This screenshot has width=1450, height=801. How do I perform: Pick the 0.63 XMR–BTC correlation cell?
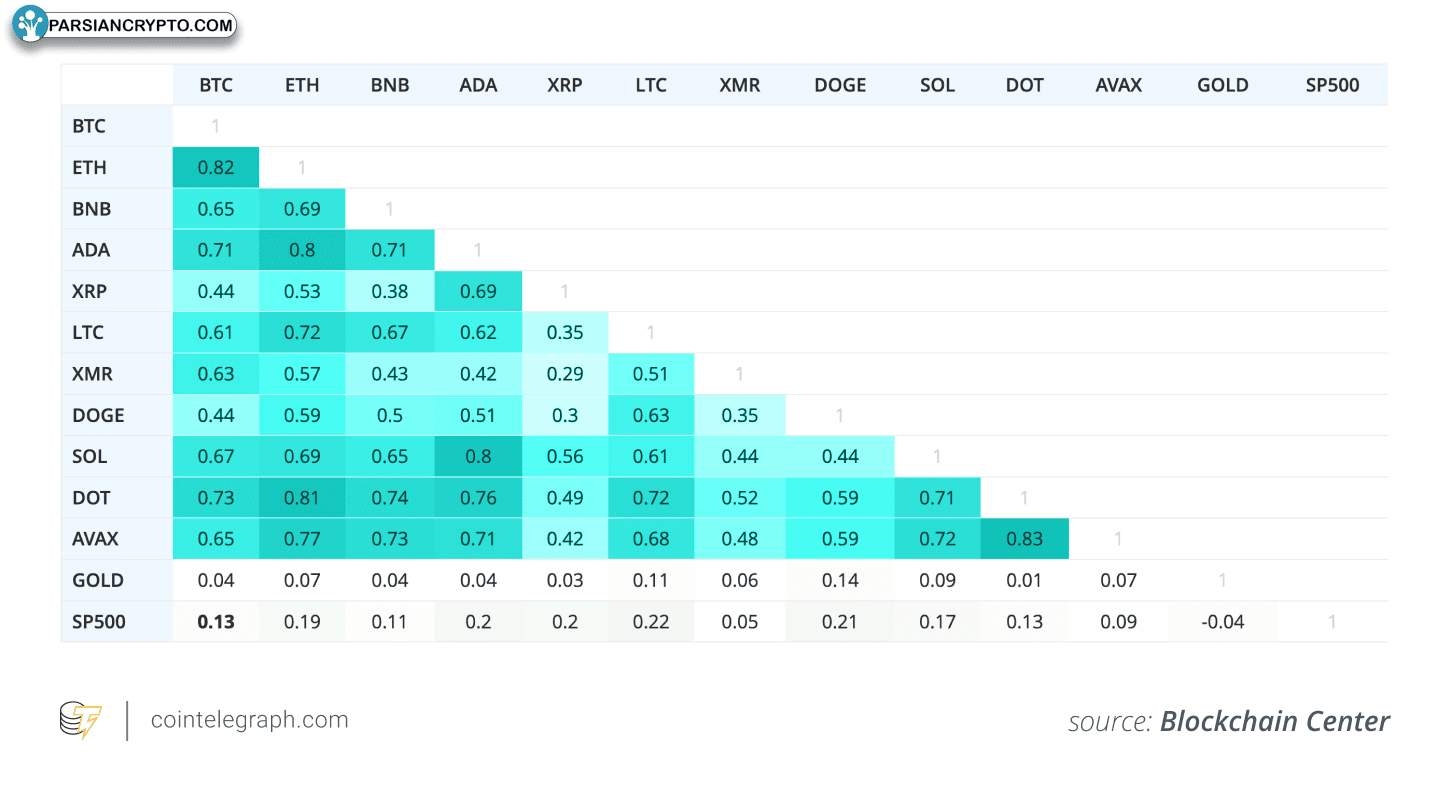tap(216, 374)
